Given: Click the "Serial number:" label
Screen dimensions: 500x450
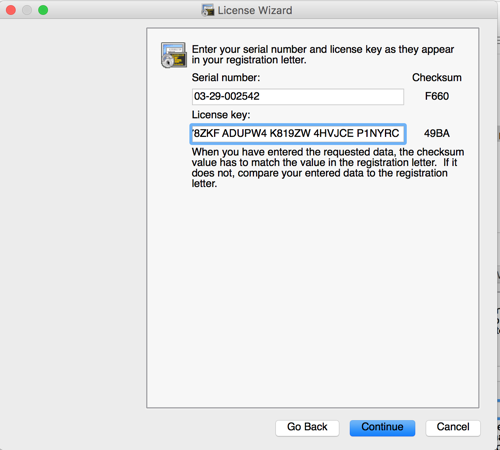Looking at the screenshot, I should (x=226, y=78).
